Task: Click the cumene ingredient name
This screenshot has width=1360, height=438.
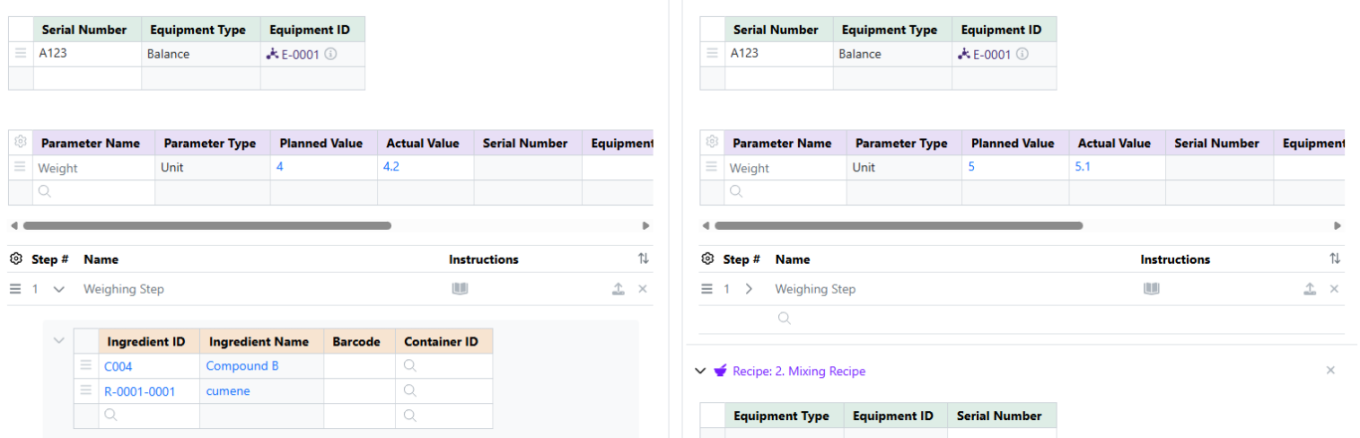Action: point(228,391)
